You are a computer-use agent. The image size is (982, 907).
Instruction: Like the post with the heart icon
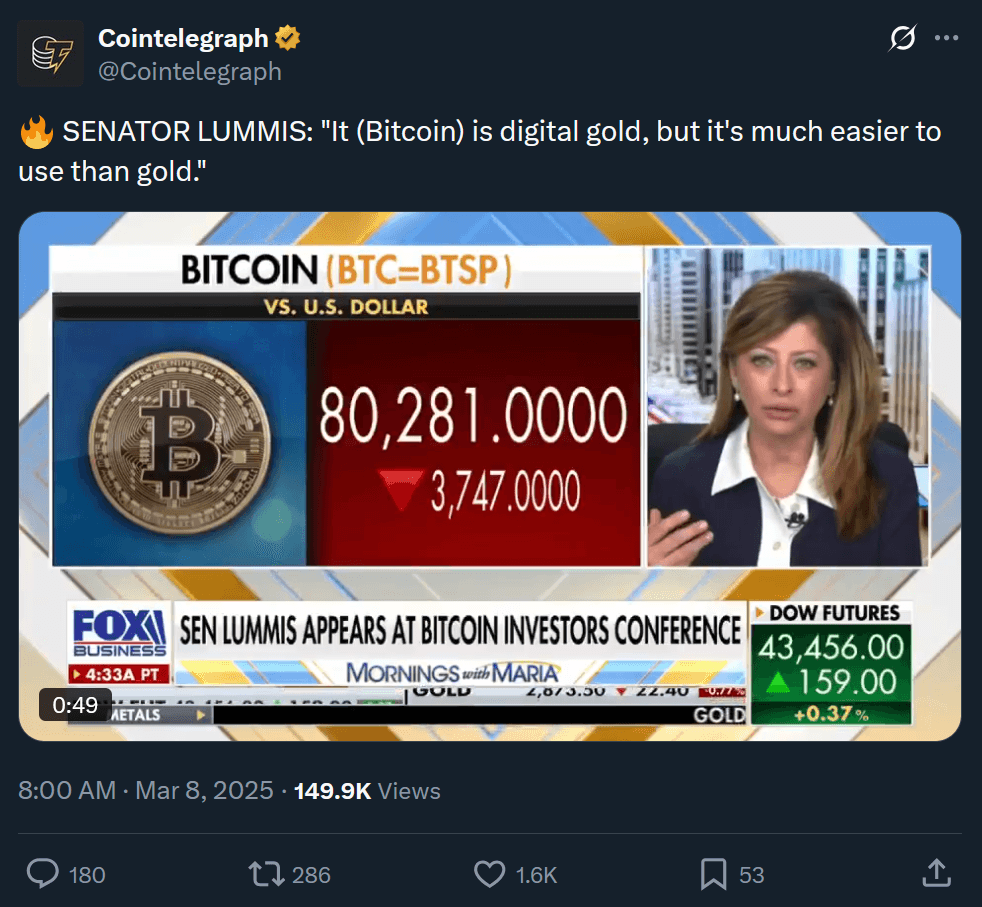pos(489,874)
